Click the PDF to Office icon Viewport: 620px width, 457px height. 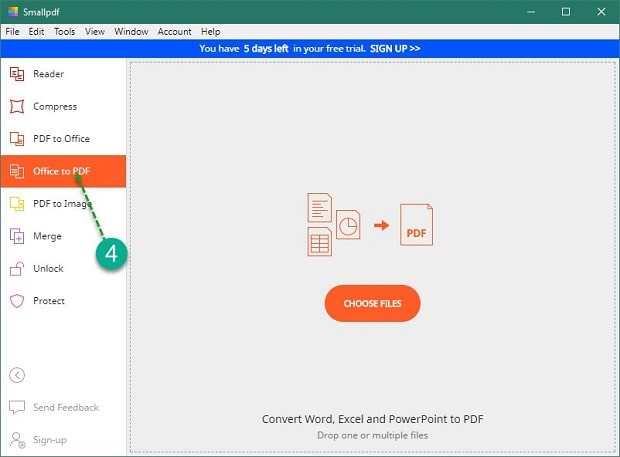pyautogui.click(x=17, y=139)
